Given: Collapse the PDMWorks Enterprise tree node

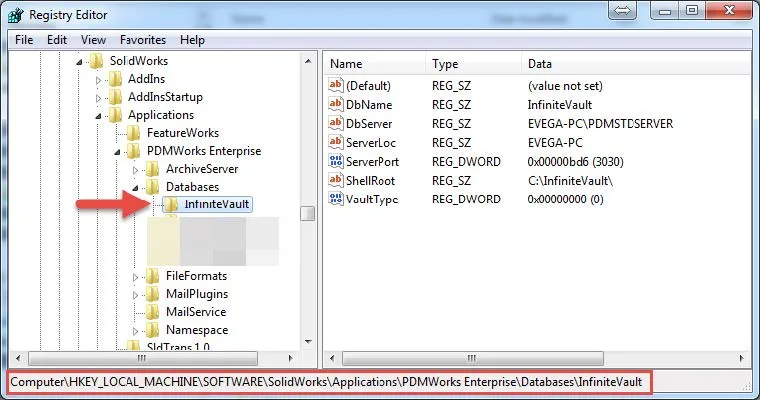Looking at the screenshot, I should [x=117, y=152].
